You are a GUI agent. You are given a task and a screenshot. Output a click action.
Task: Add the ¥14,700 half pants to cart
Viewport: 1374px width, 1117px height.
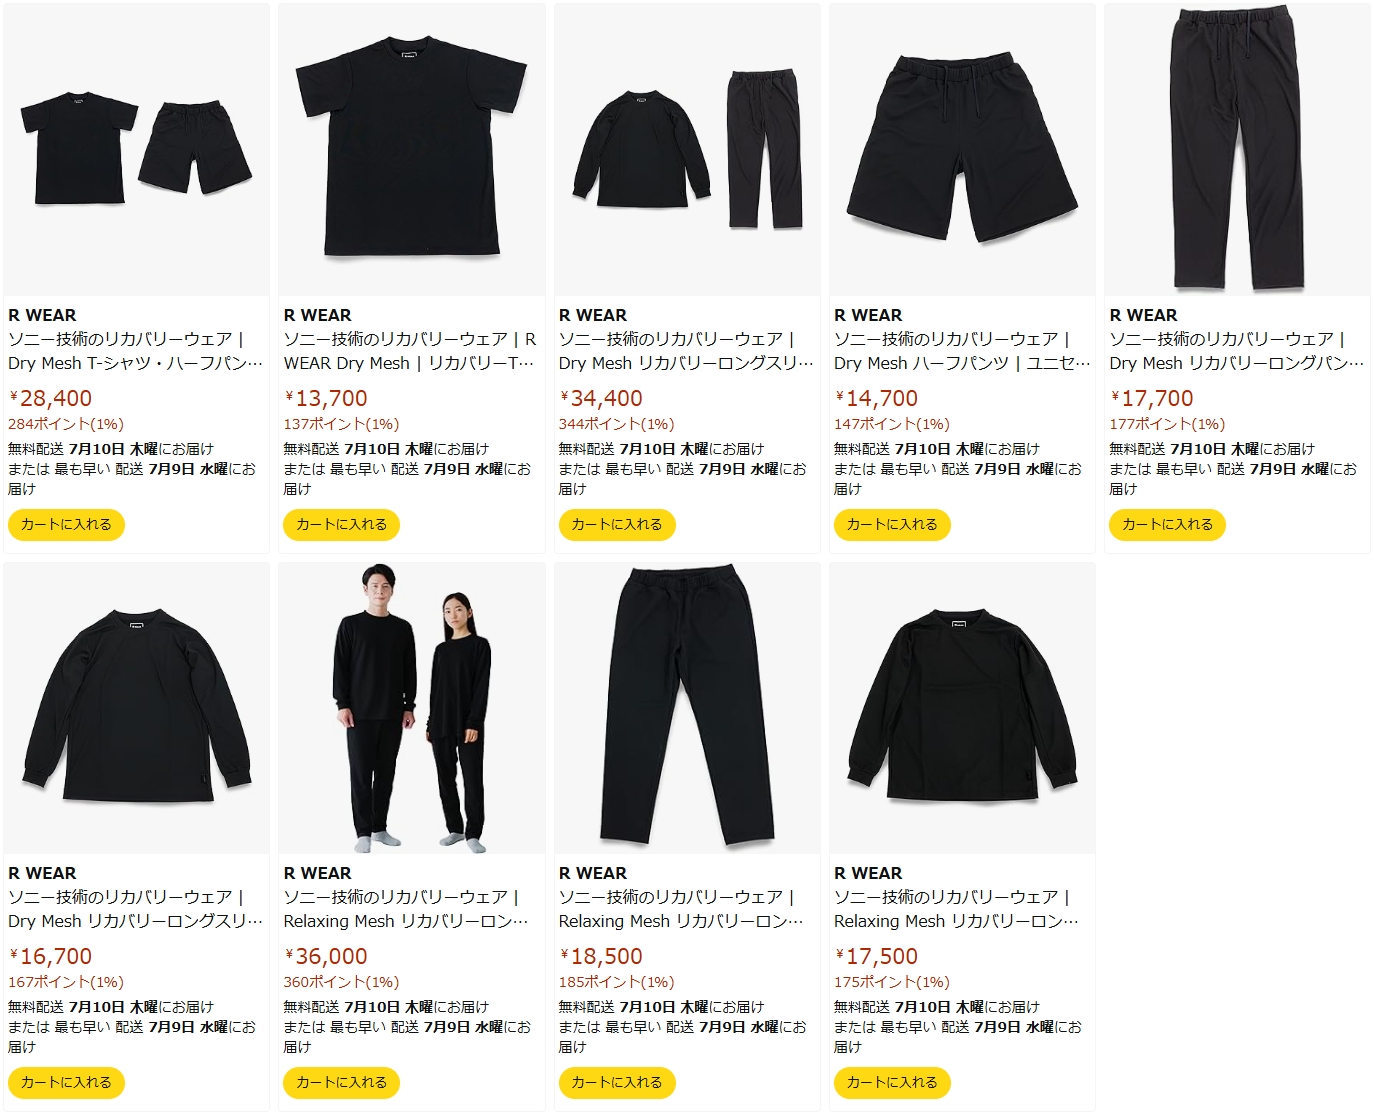892,524
